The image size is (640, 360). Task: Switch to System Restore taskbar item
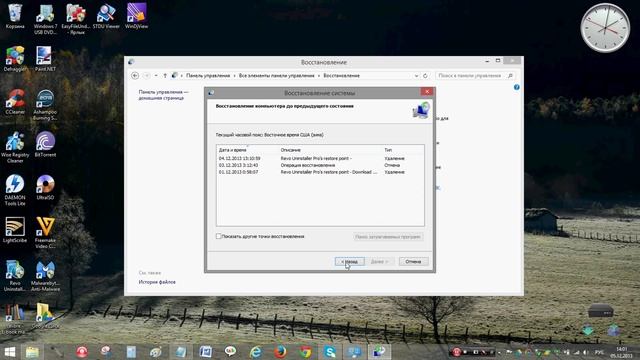coord(379,352)
